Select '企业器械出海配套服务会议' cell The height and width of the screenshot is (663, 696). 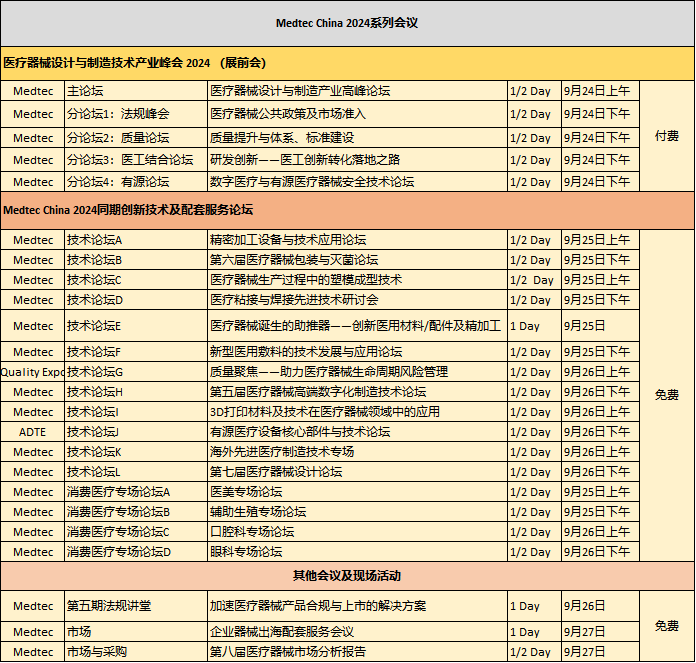point(357,631)
